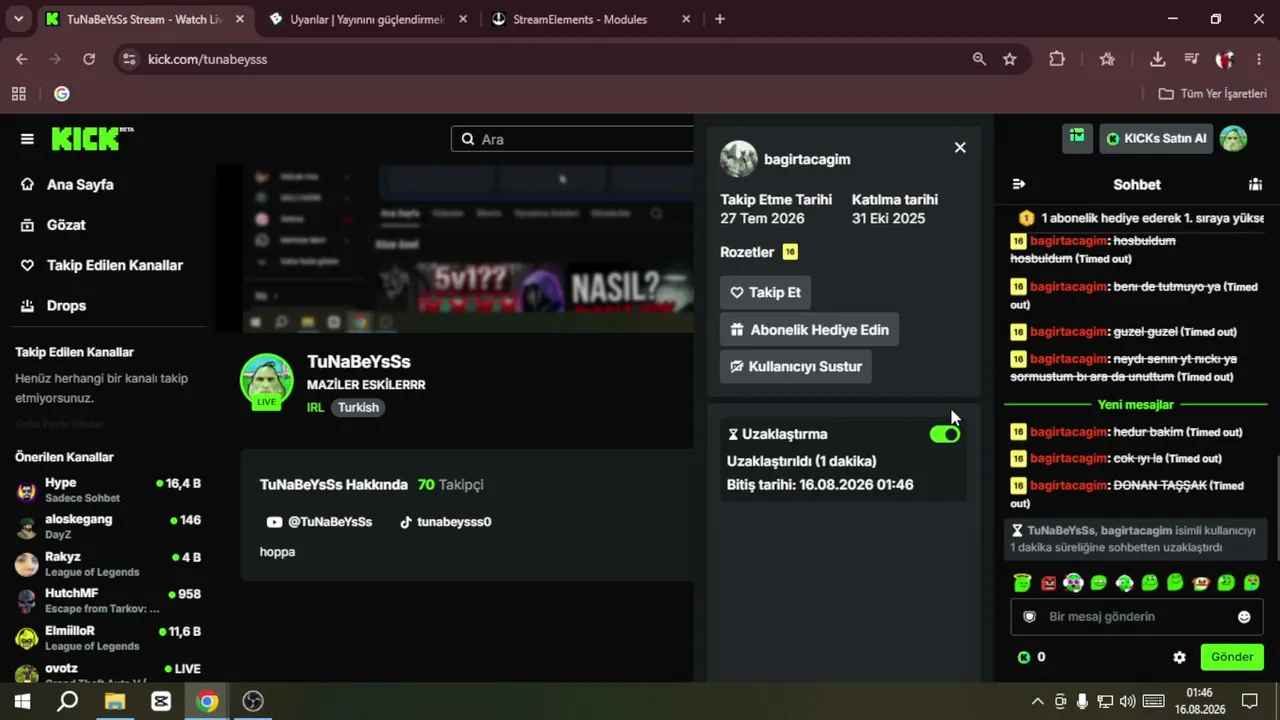The width and height of the screenshot is (1280, 720).
Task: Click the Yeni mesajlar divider label
Action: coord(1136,405)
